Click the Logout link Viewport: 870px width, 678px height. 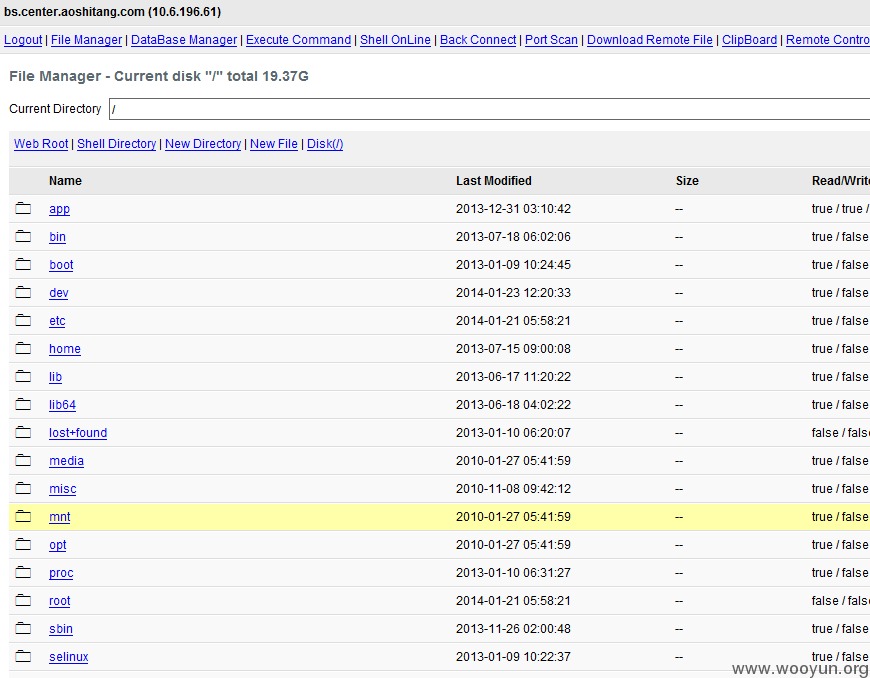click(x=23, y=40)
